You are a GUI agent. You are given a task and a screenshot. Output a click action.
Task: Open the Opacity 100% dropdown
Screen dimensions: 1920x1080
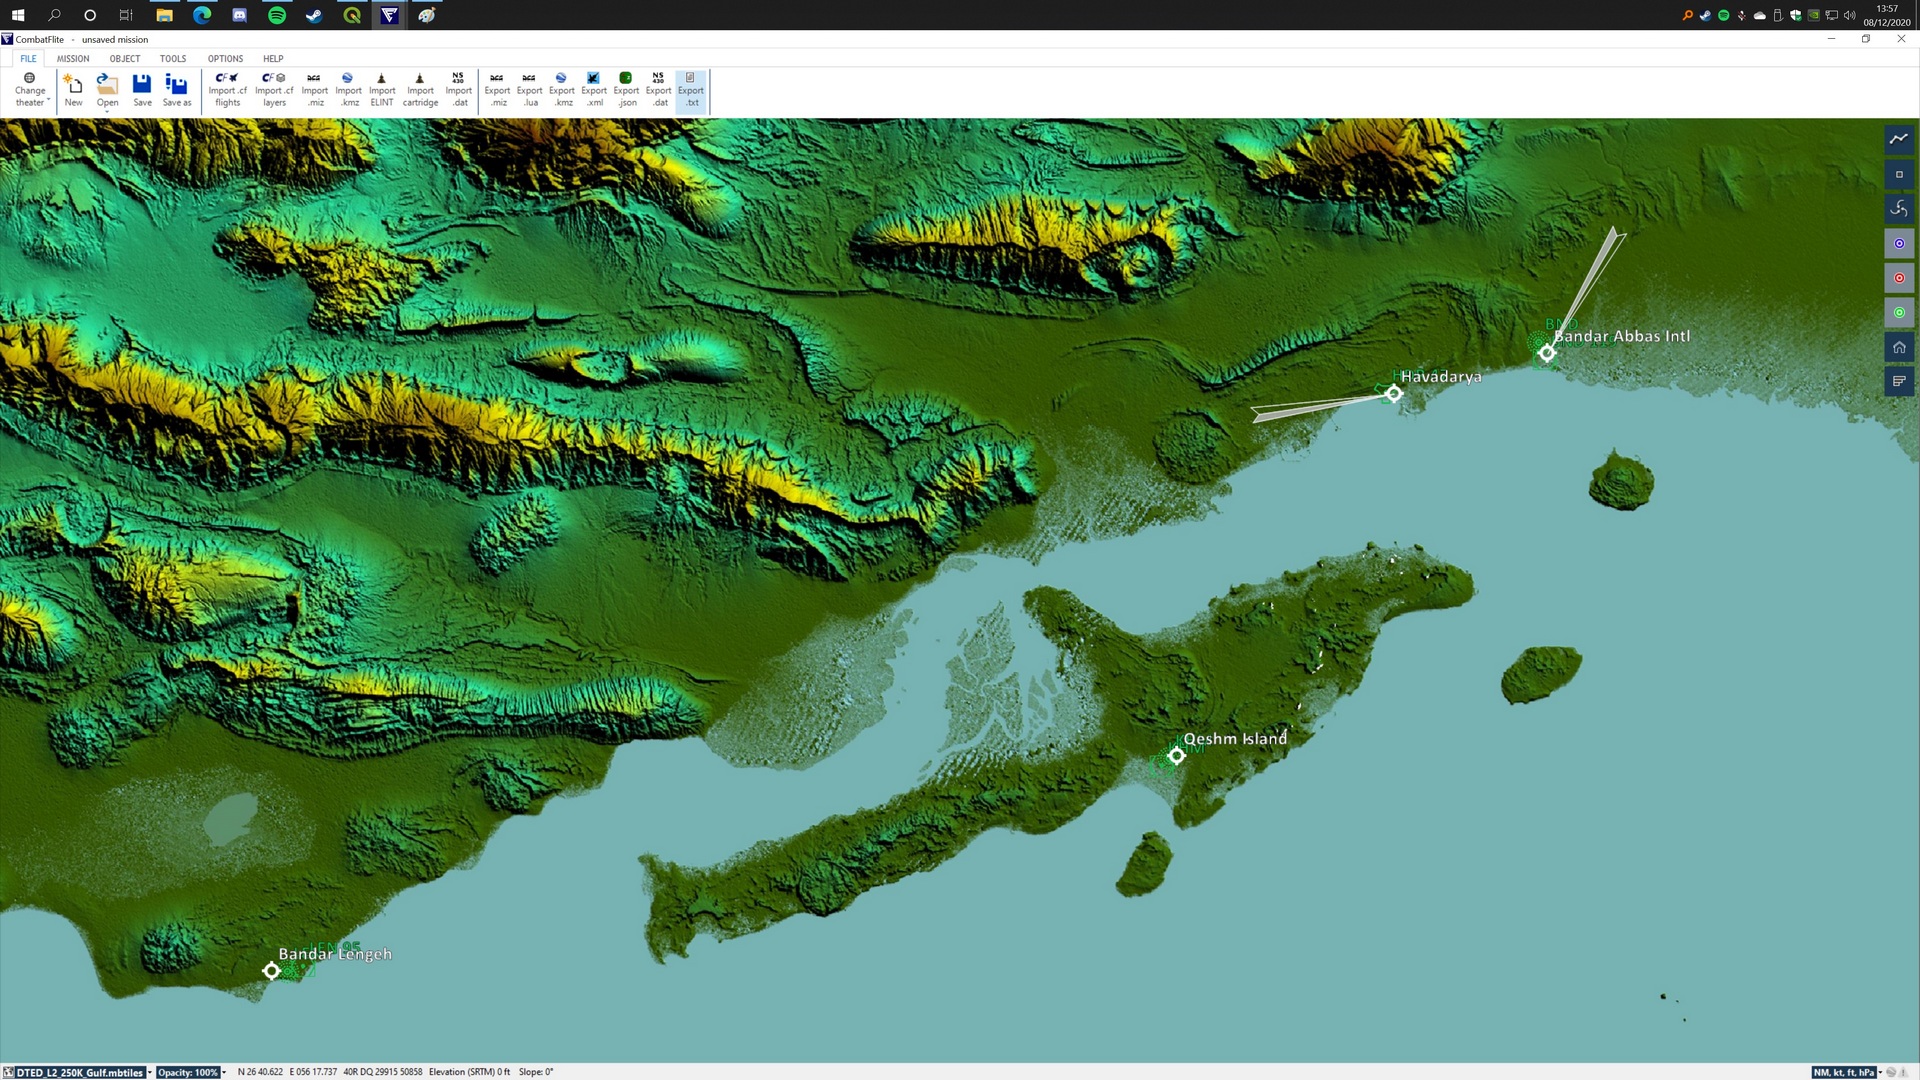(224, 1072)
